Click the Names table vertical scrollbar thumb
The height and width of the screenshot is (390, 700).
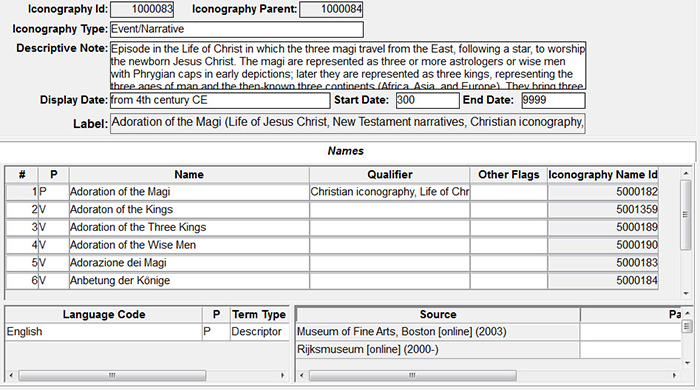[x=686, y=215]
